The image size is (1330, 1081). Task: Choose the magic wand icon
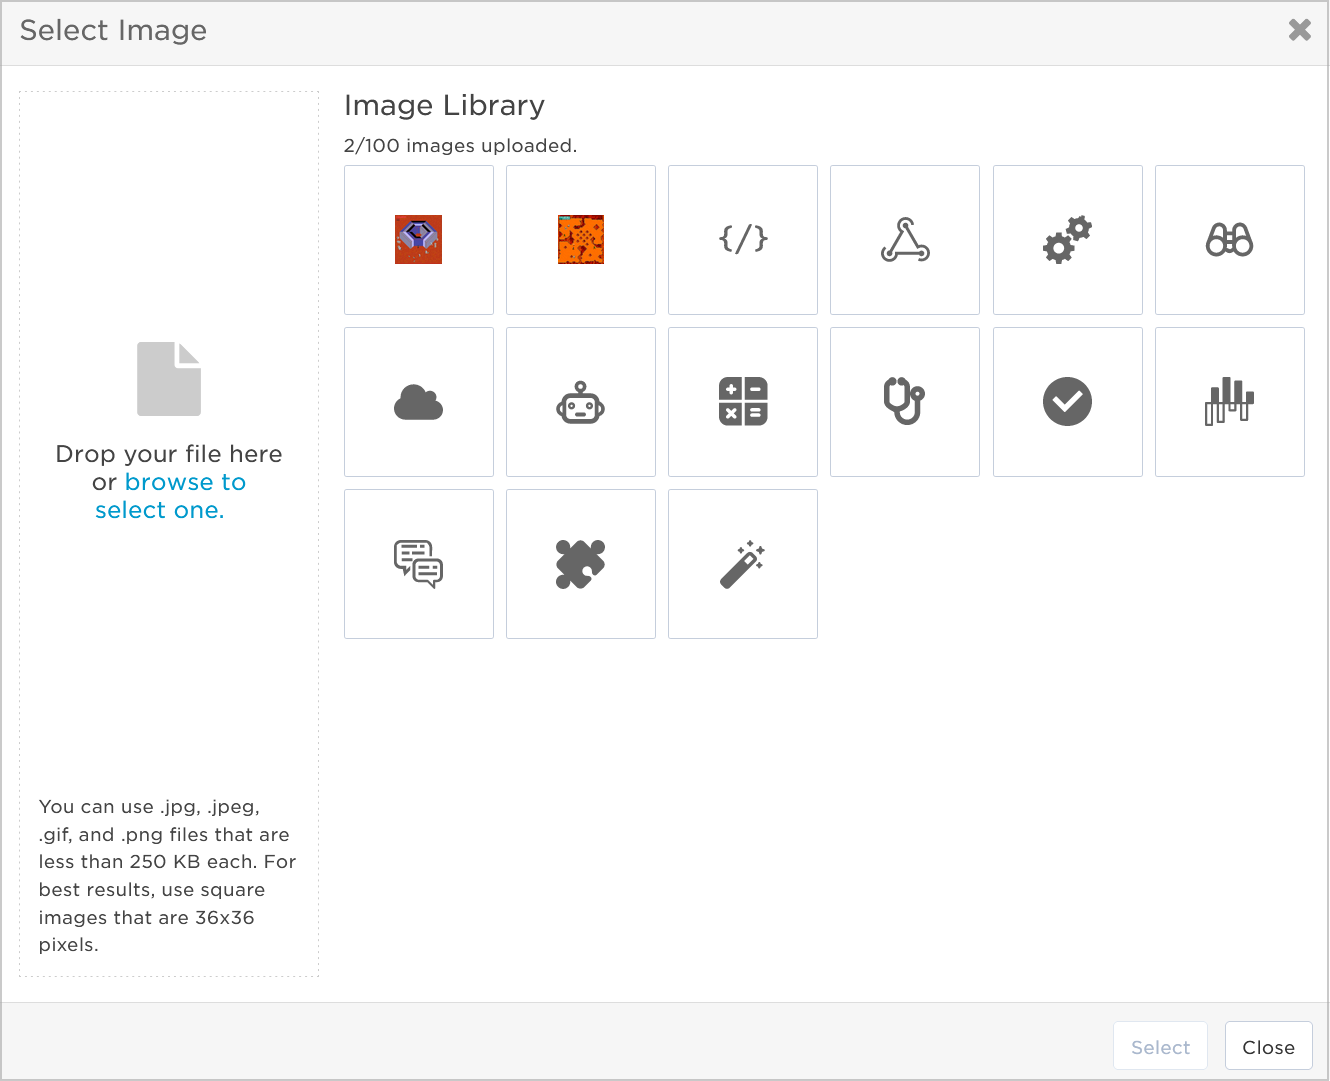(743, 564)
